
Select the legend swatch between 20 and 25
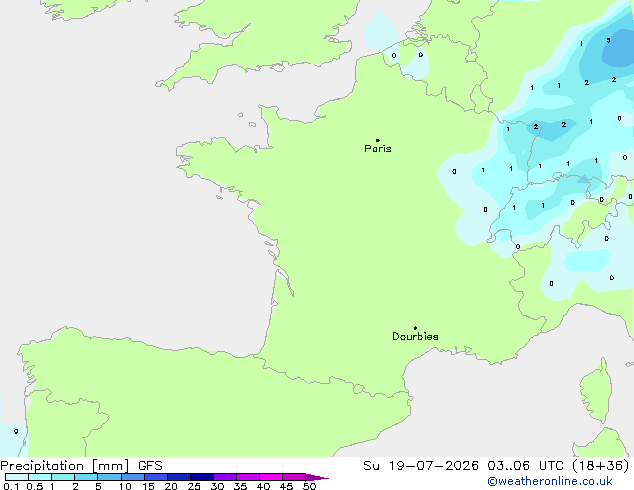(x=179, y=477)
